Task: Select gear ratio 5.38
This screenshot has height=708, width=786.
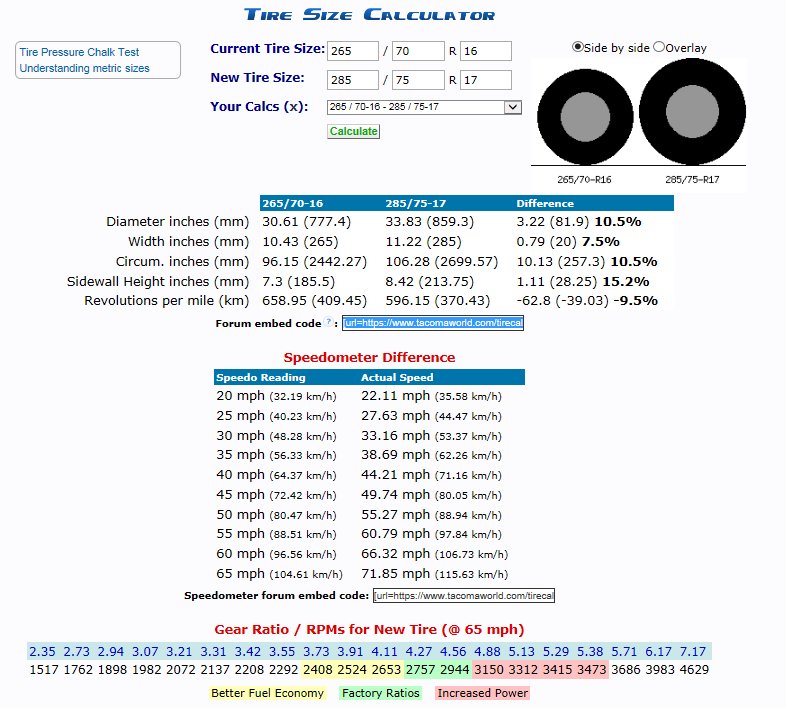Action: click(590, 652)
